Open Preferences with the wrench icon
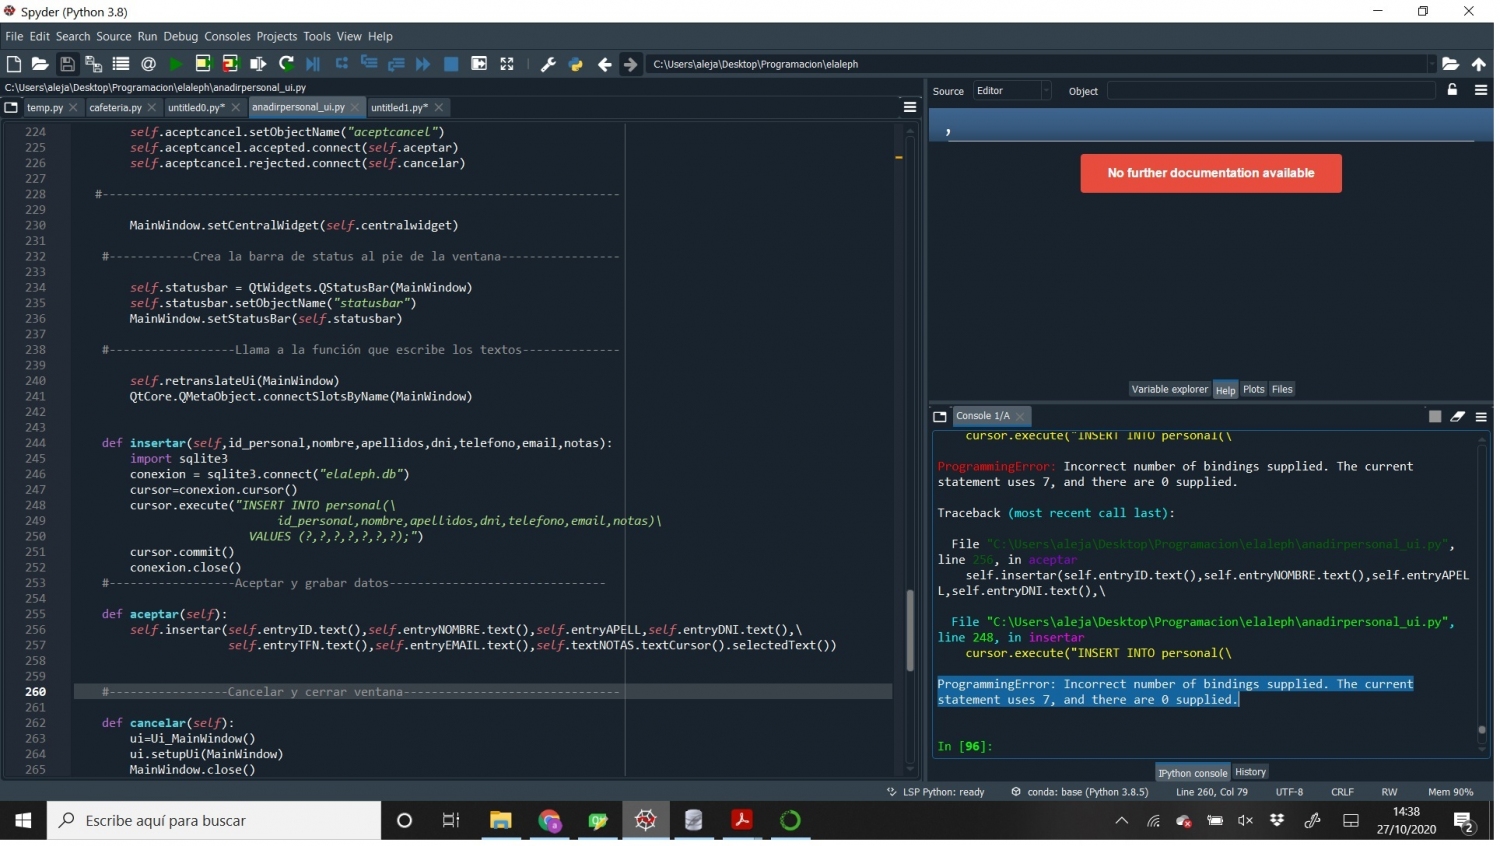 coord(548,64)
